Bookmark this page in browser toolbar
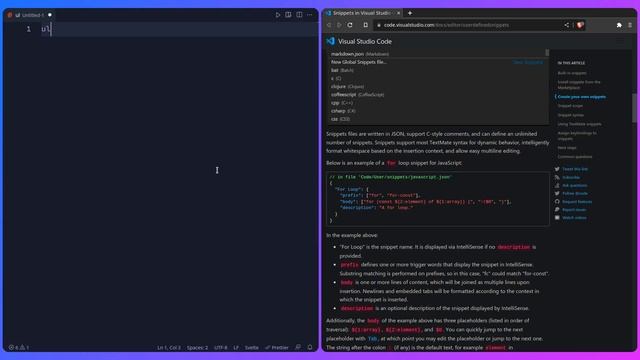 (366, 25)
